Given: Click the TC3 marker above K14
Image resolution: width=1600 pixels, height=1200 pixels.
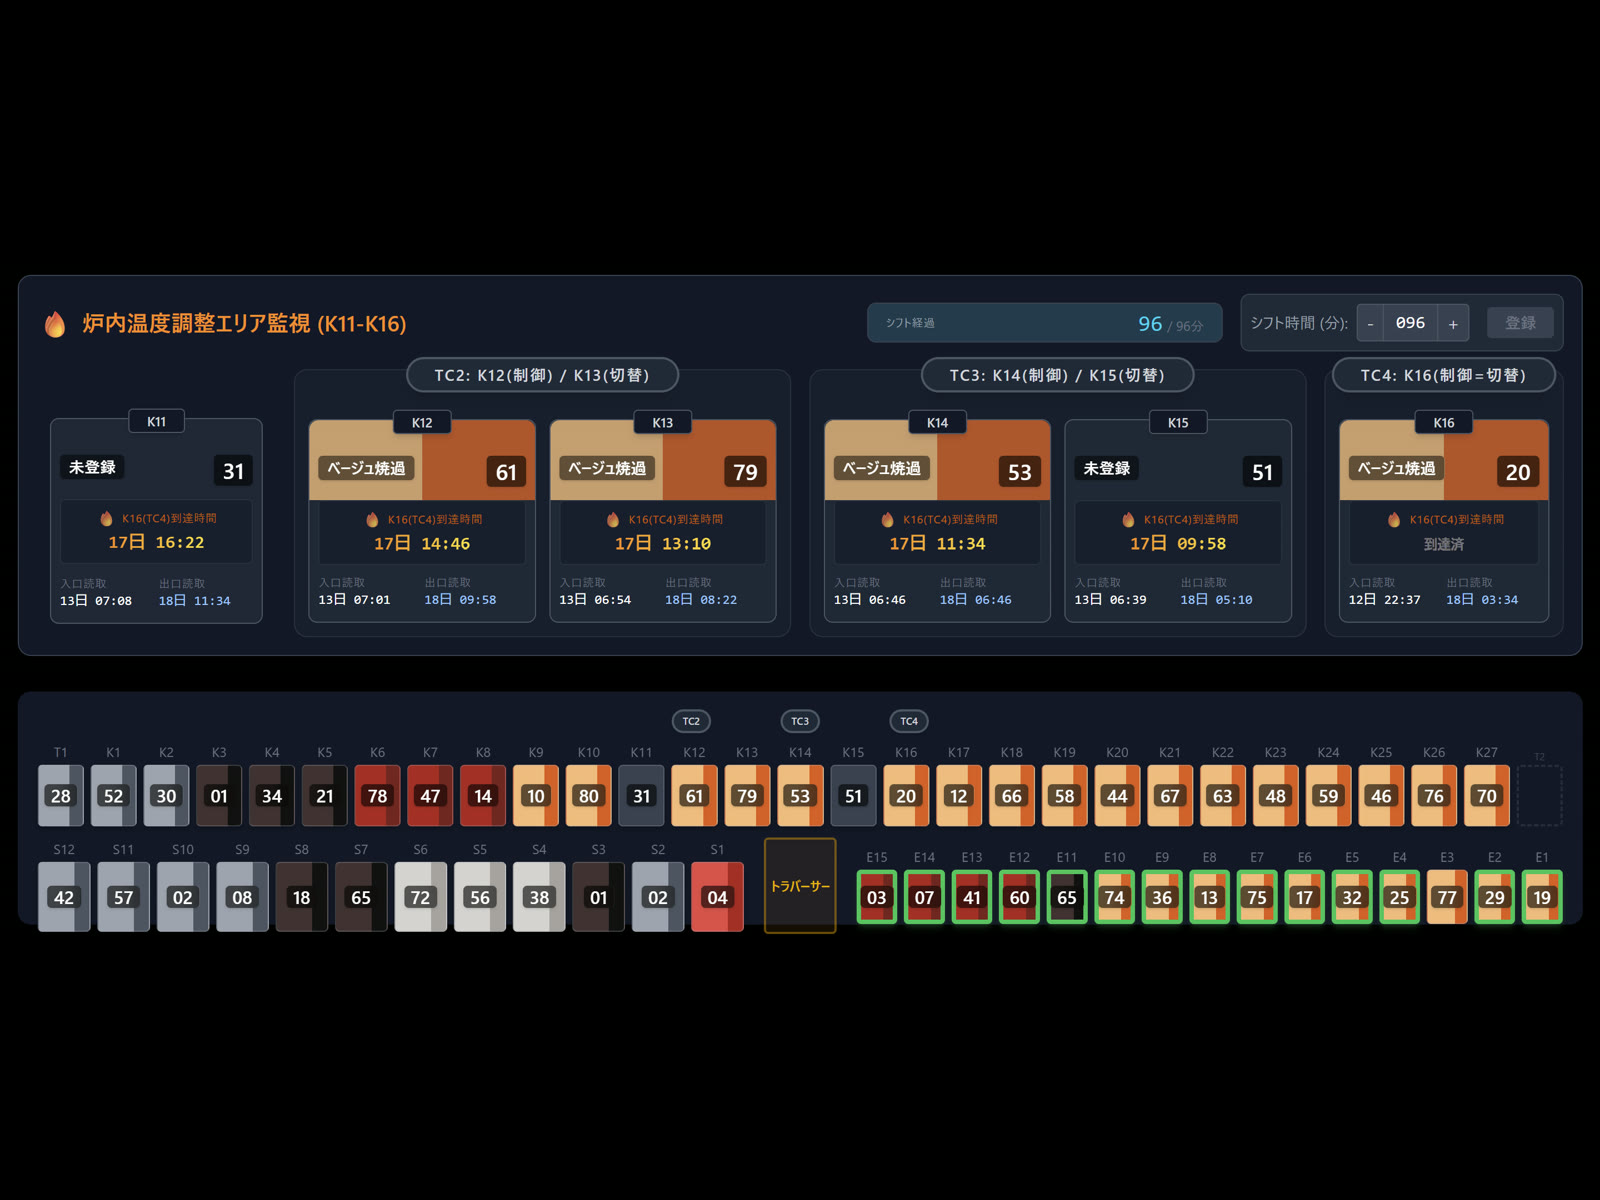Looking at the screenshot, I should pyautogui.click(x=800, y=721).
